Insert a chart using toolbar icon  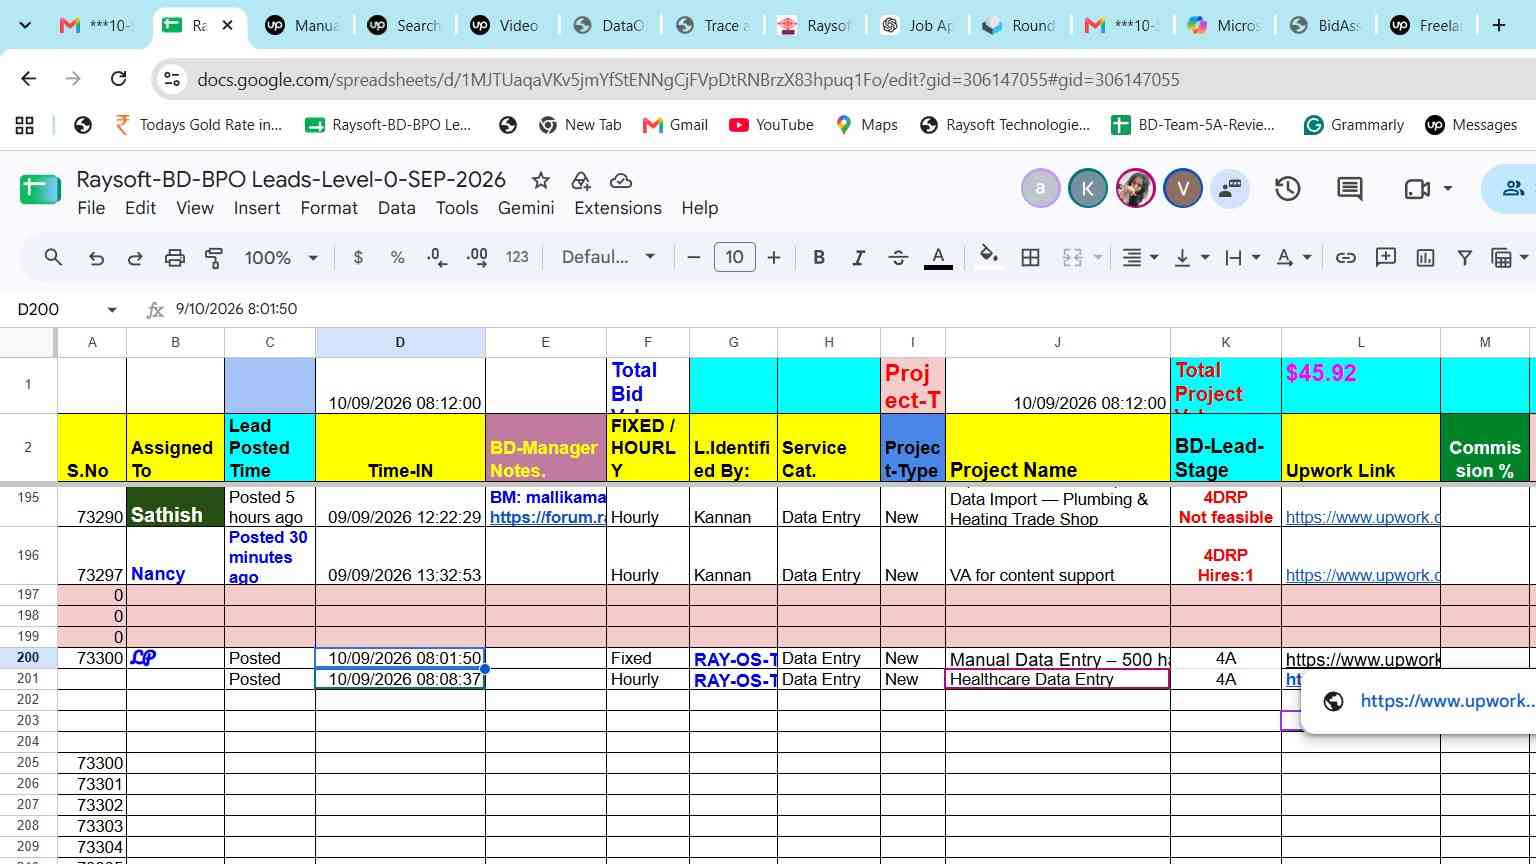pos(1425,258)
